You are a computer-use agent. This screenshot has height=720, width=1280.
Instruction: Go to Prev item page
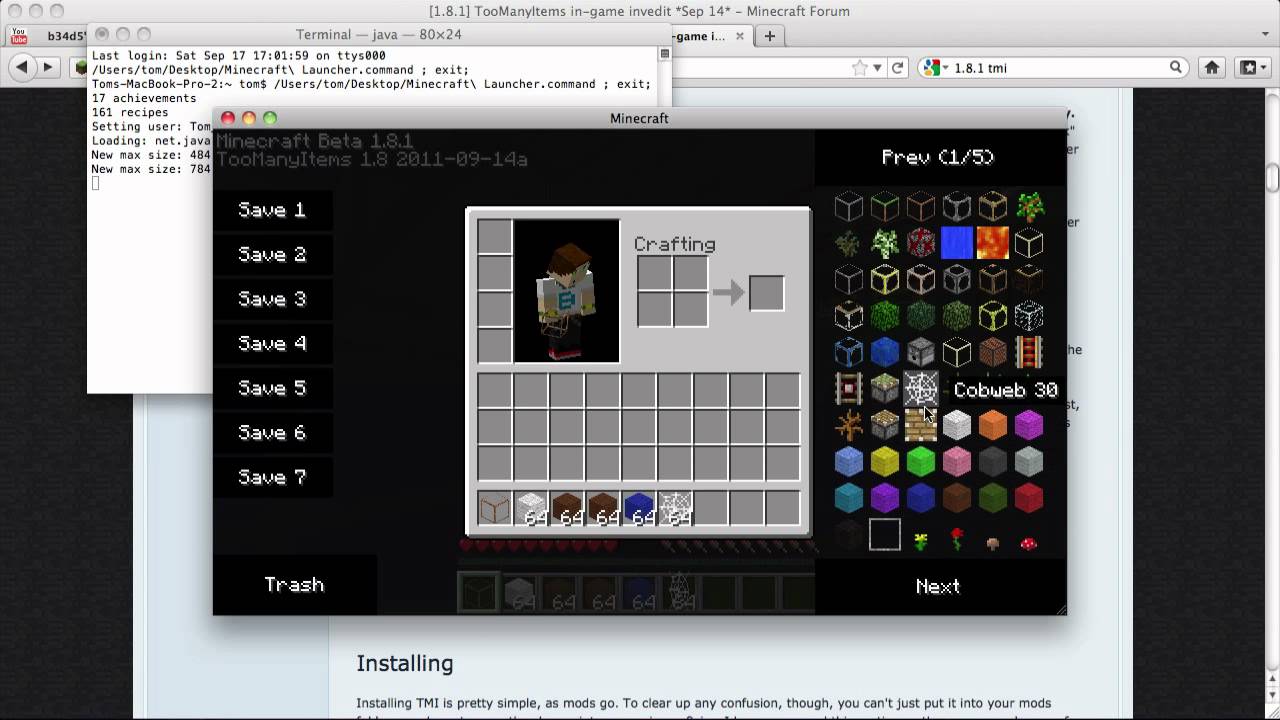click(x=938, y=157)
